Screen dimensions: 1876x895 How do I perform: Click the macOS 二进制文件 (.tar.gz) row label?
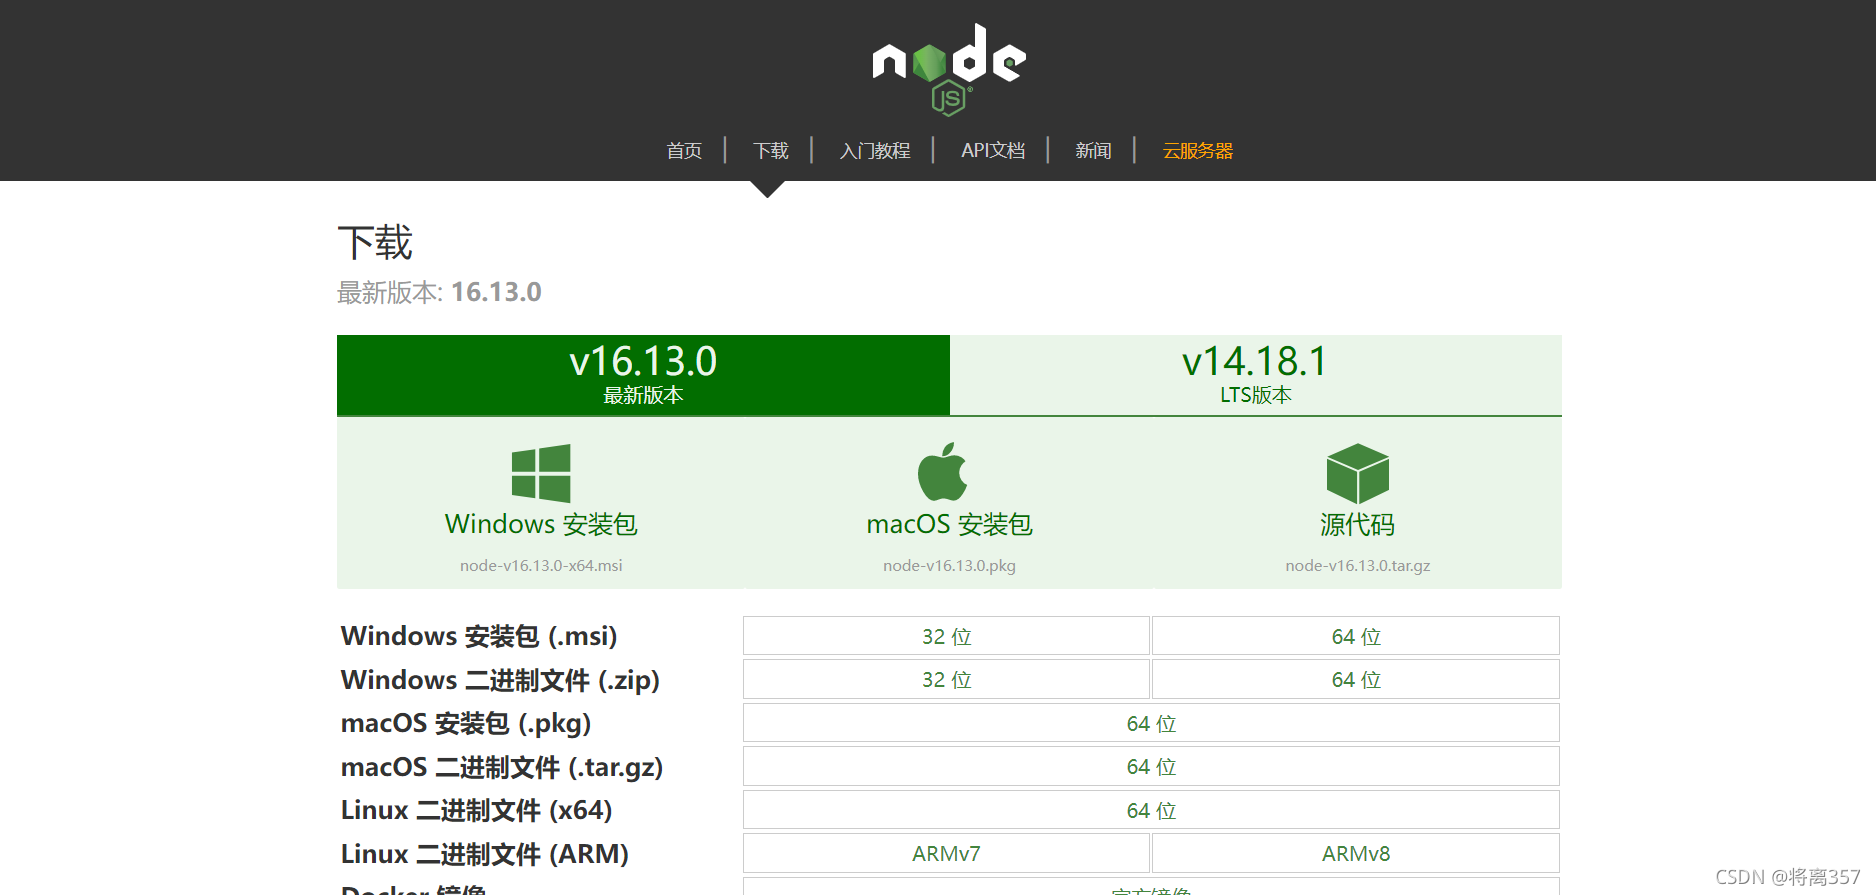point(502,767)
